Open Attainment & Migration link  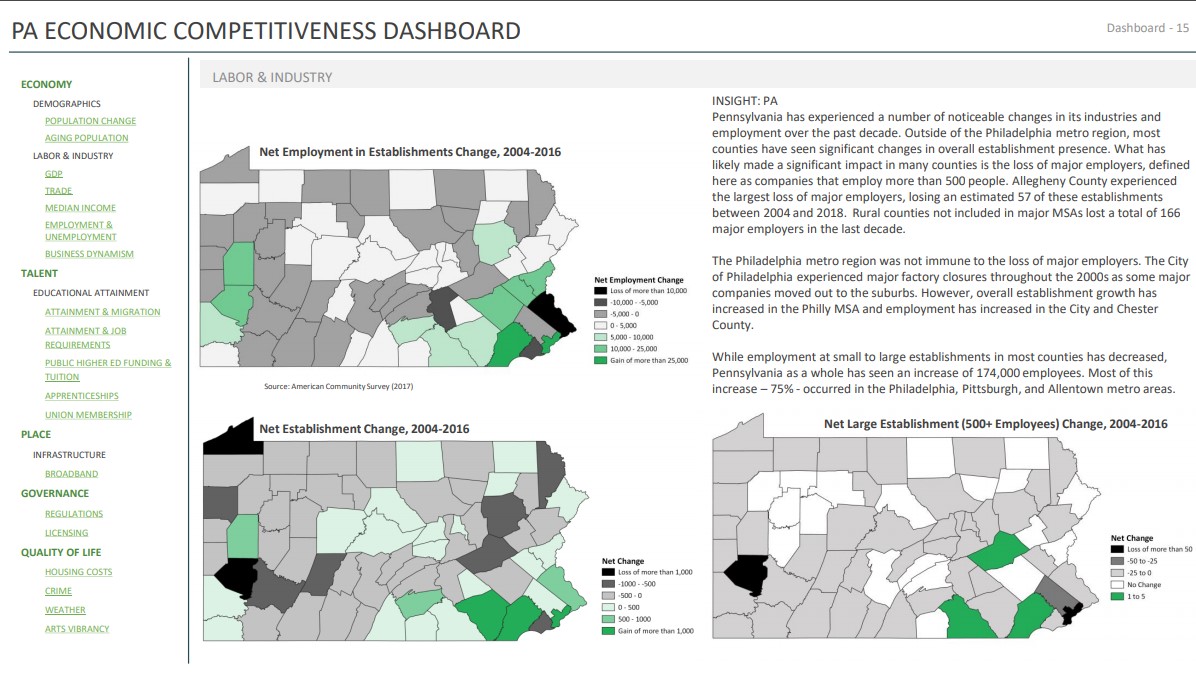[102, 312]
